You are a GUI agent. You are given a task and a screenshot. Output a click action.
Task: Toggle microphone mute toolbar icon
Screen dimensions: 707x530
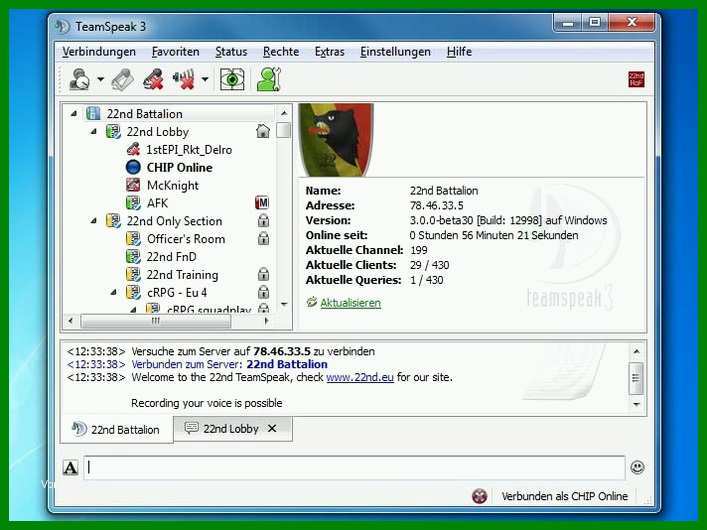[153, 79]
